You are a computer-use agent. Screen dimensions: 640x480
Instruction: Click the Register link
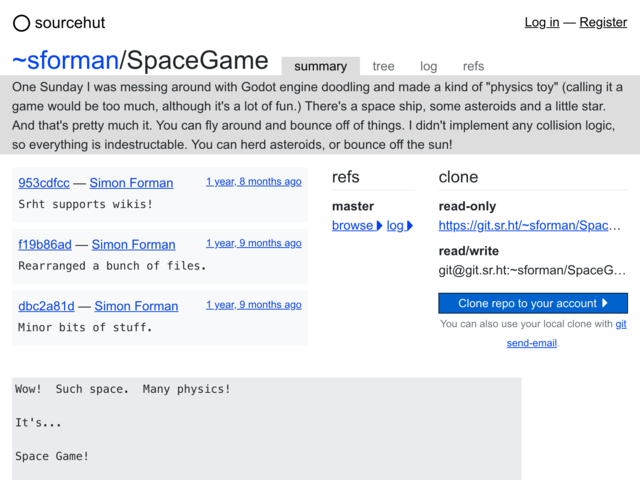point(603,22)
